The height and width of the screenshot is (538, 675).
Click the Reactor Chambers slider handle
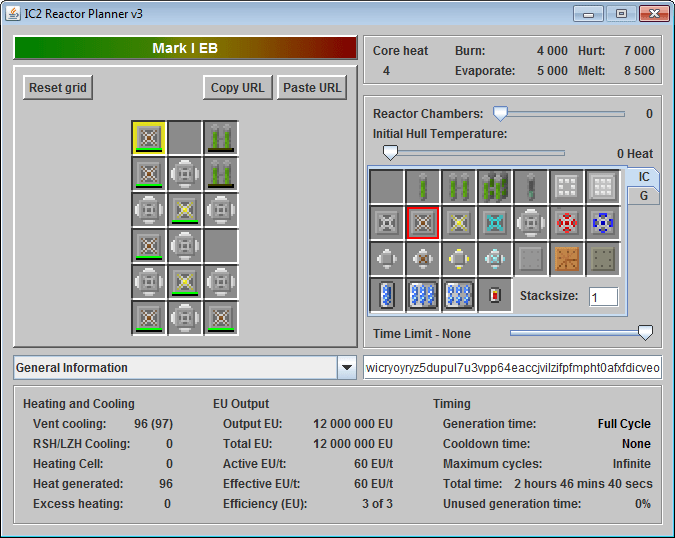pyautogui.click(x=500, y=114)
